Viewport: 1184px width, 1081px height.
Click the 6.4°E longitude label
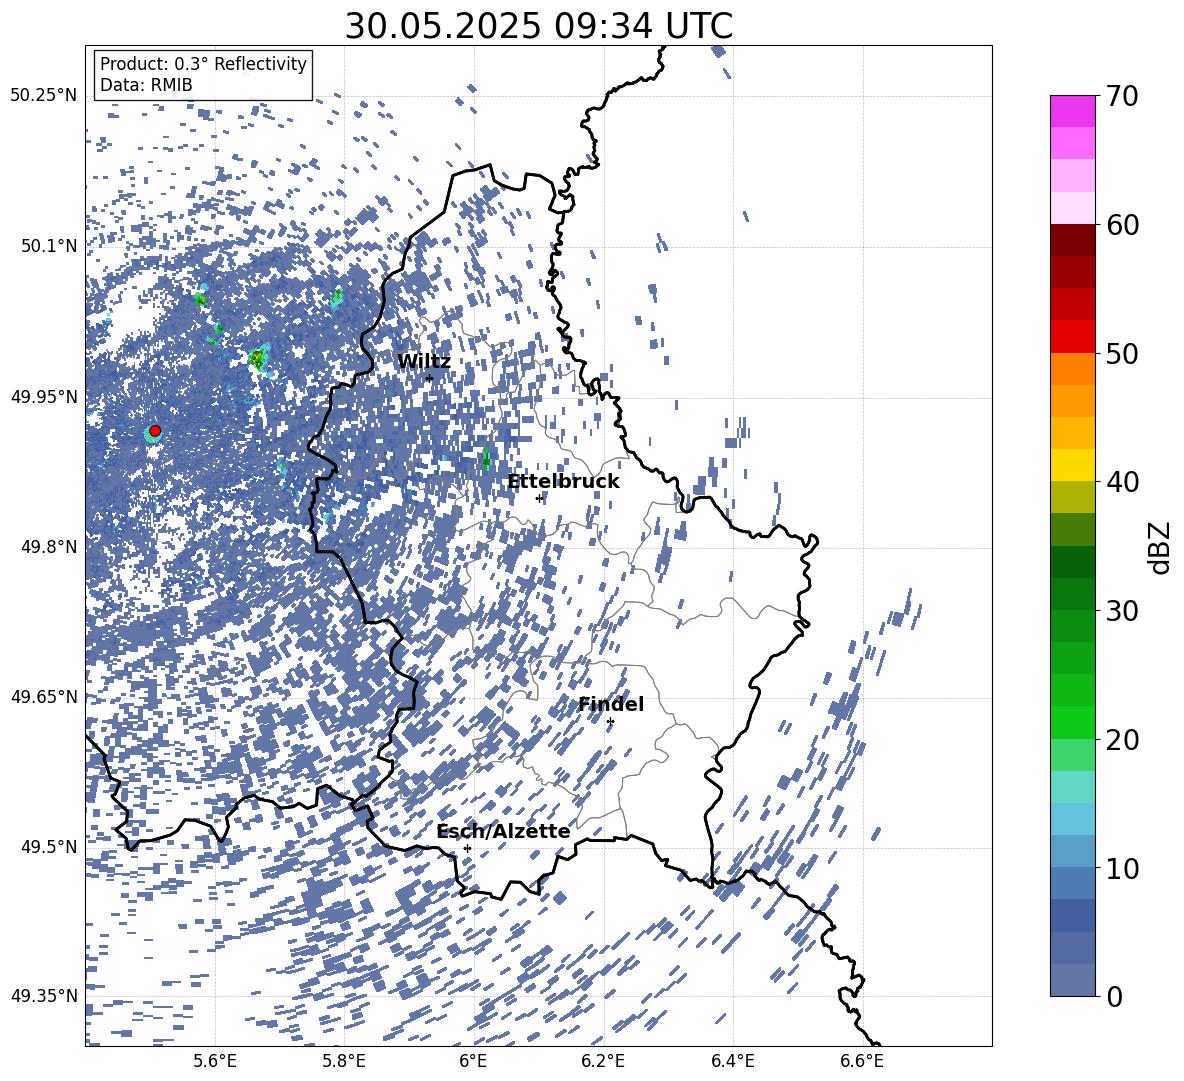point(732,1061)
